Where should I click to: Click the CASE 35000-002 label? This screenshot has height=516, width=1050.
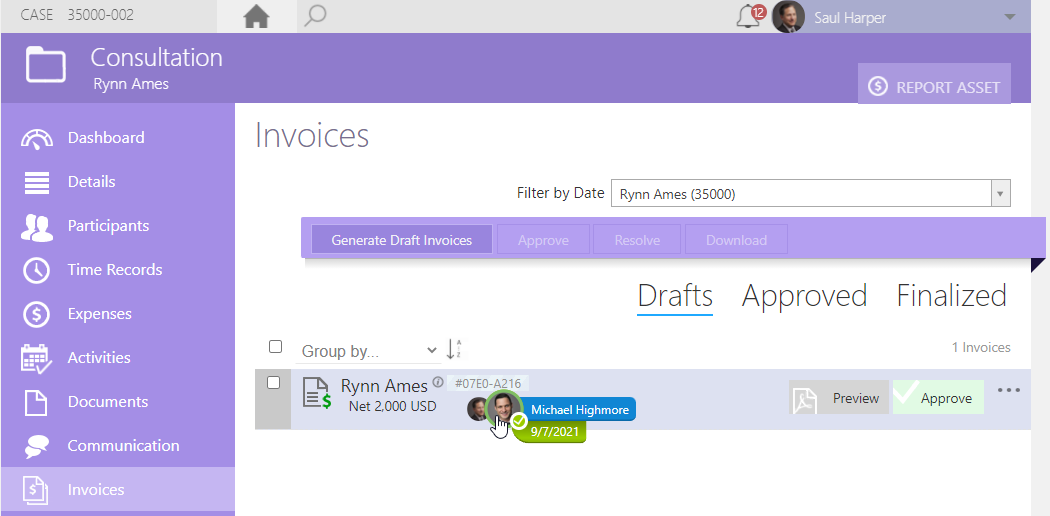pyautogui.click(x=77, y=15)
